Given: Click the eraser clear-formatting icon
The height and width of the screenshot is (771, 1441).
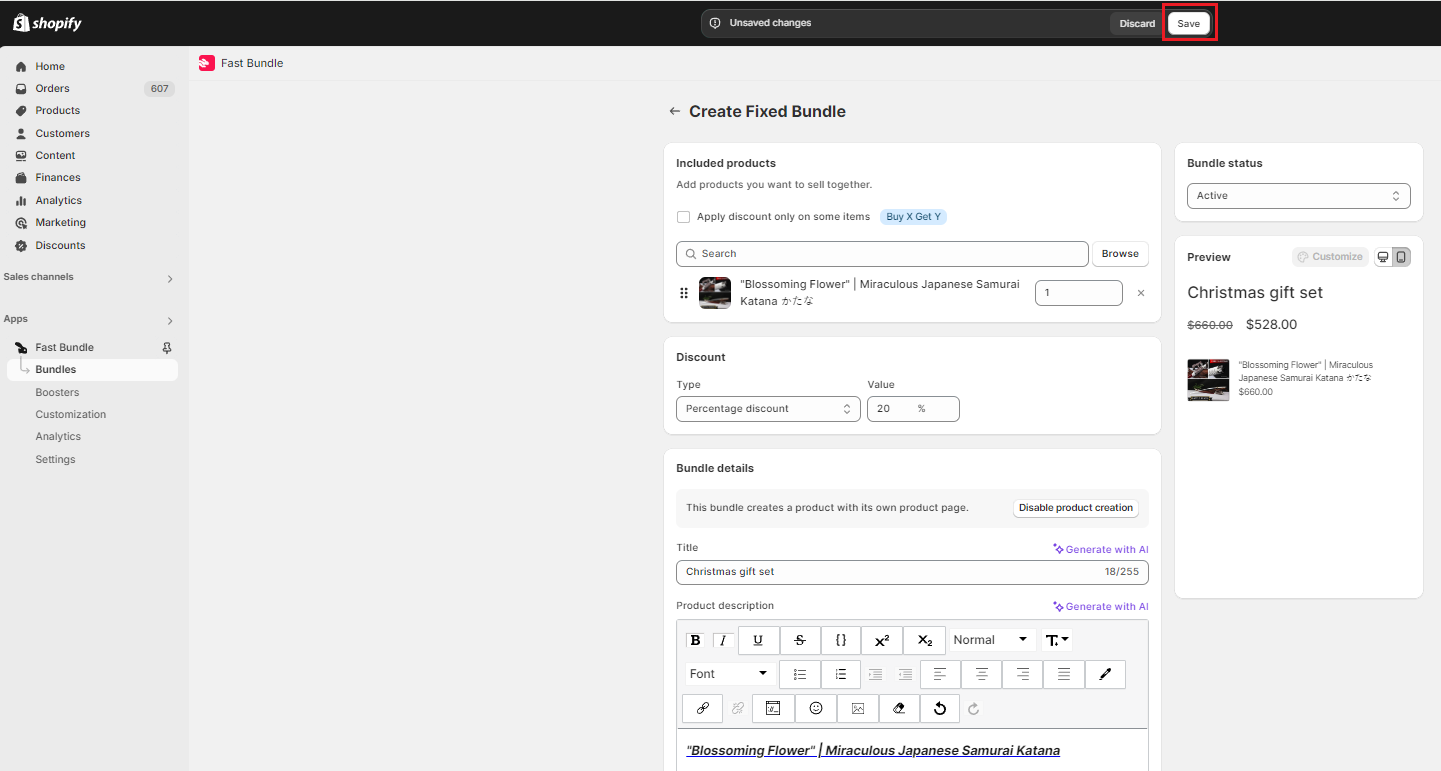Looking at the screenshot, I should point(899,708).
